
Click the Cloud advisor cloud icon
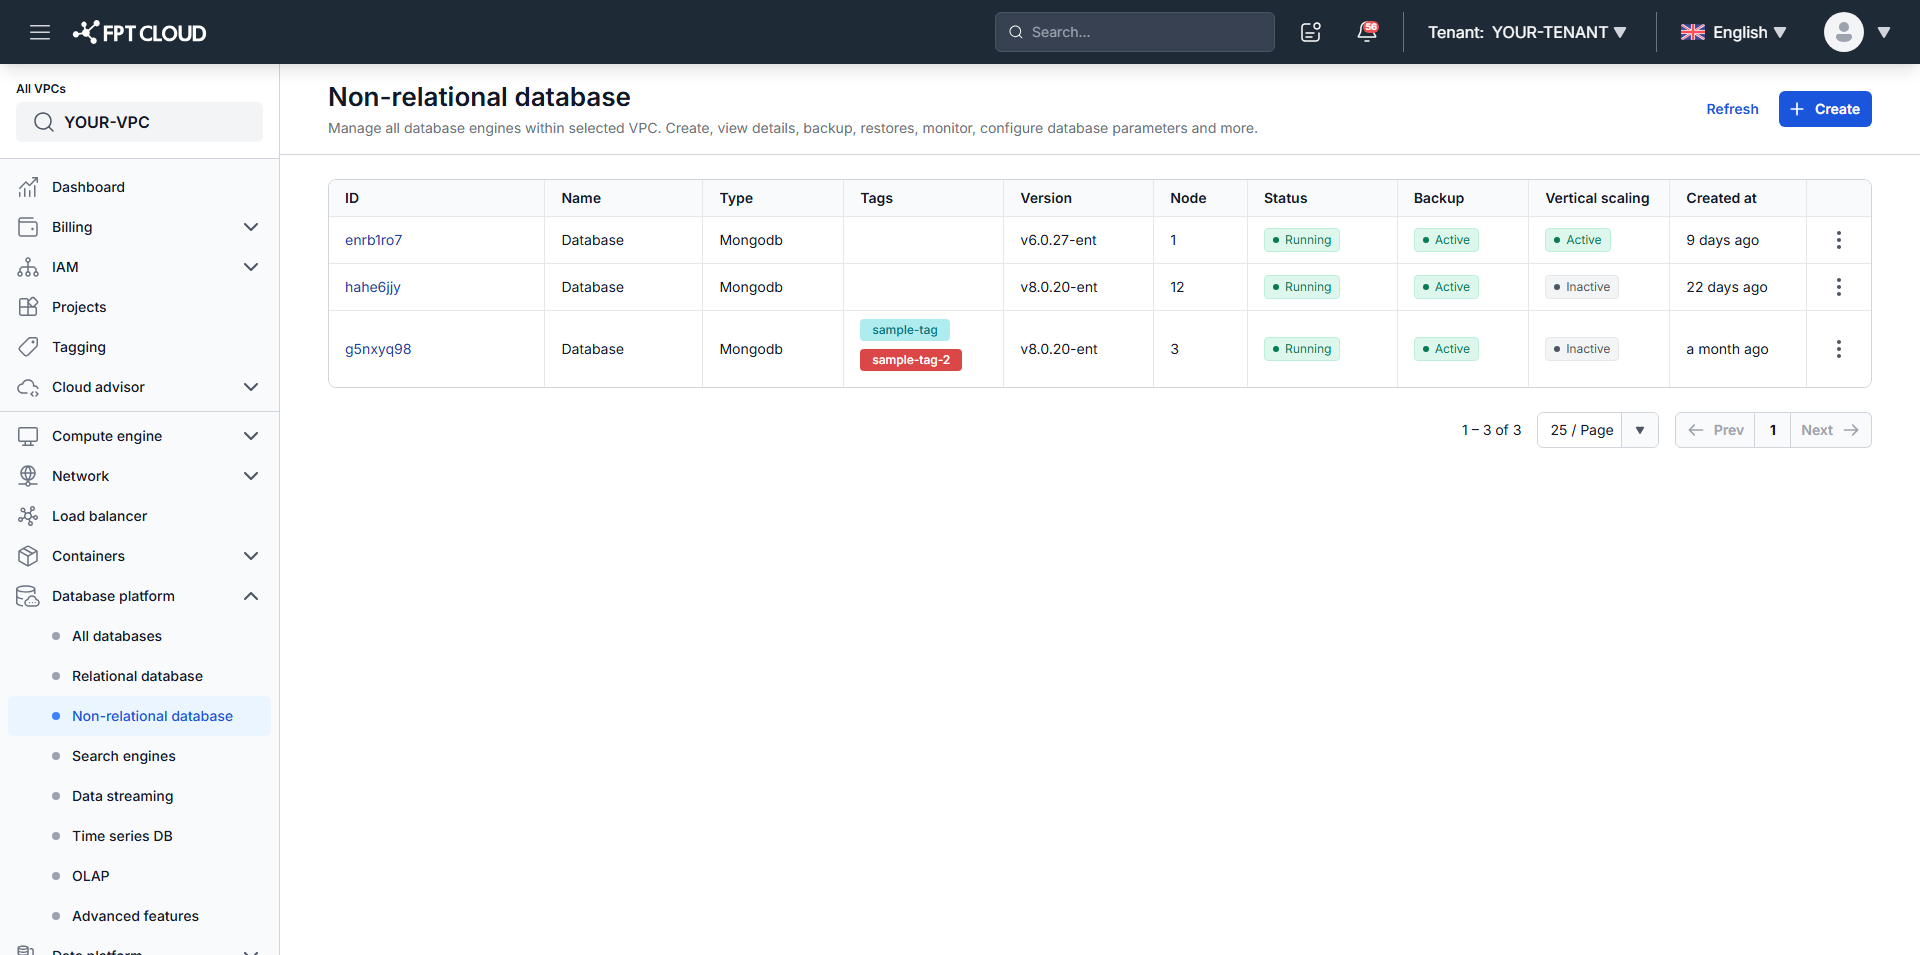coord(28,387)
